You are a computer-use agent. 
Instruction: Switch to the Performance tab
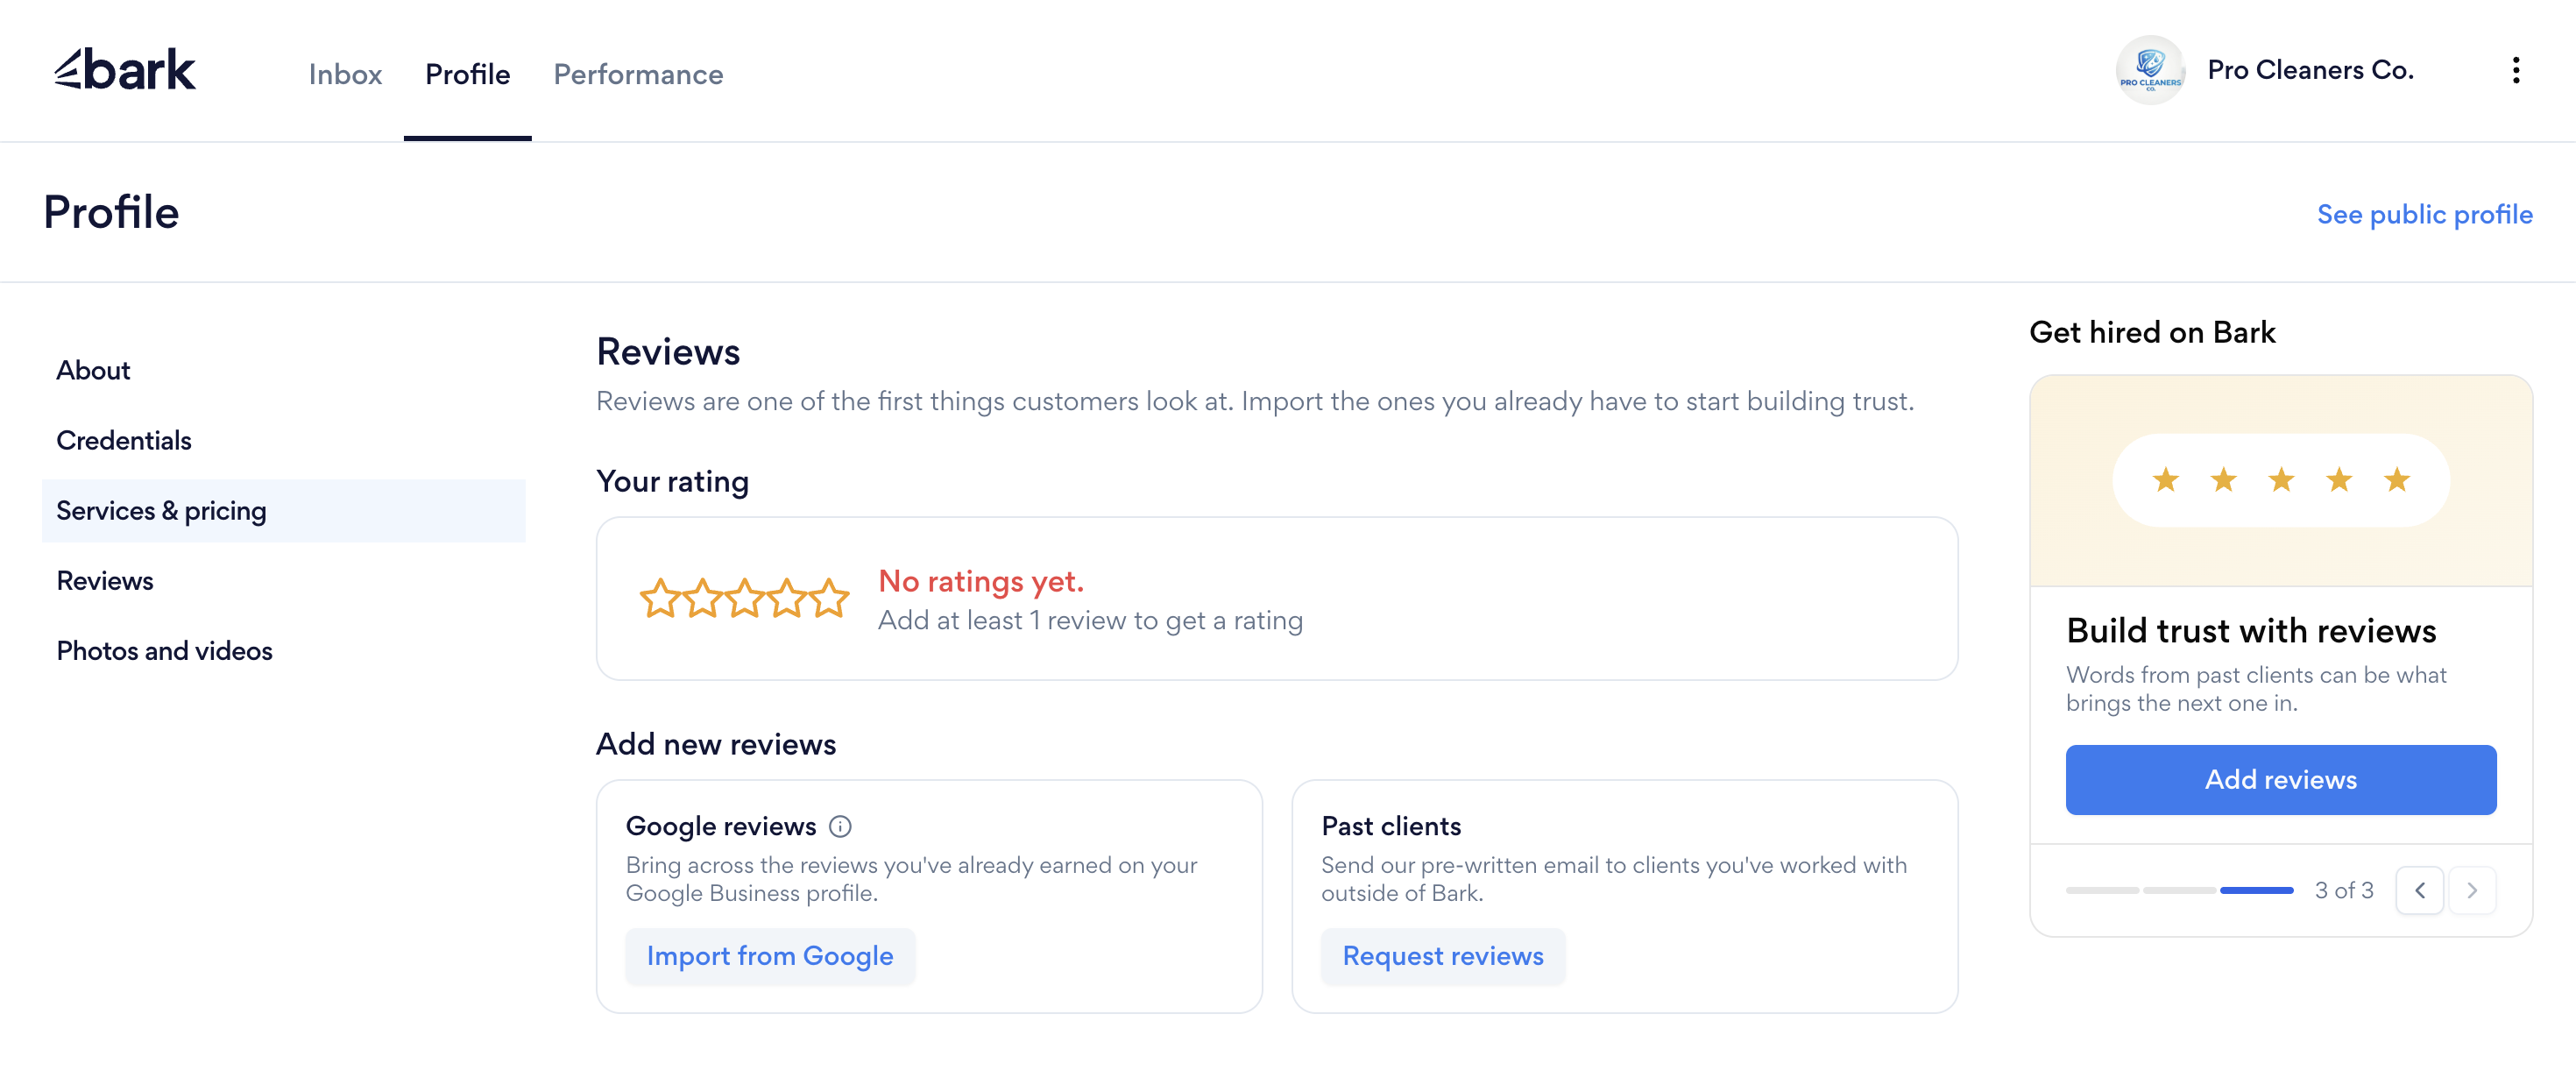638,74
